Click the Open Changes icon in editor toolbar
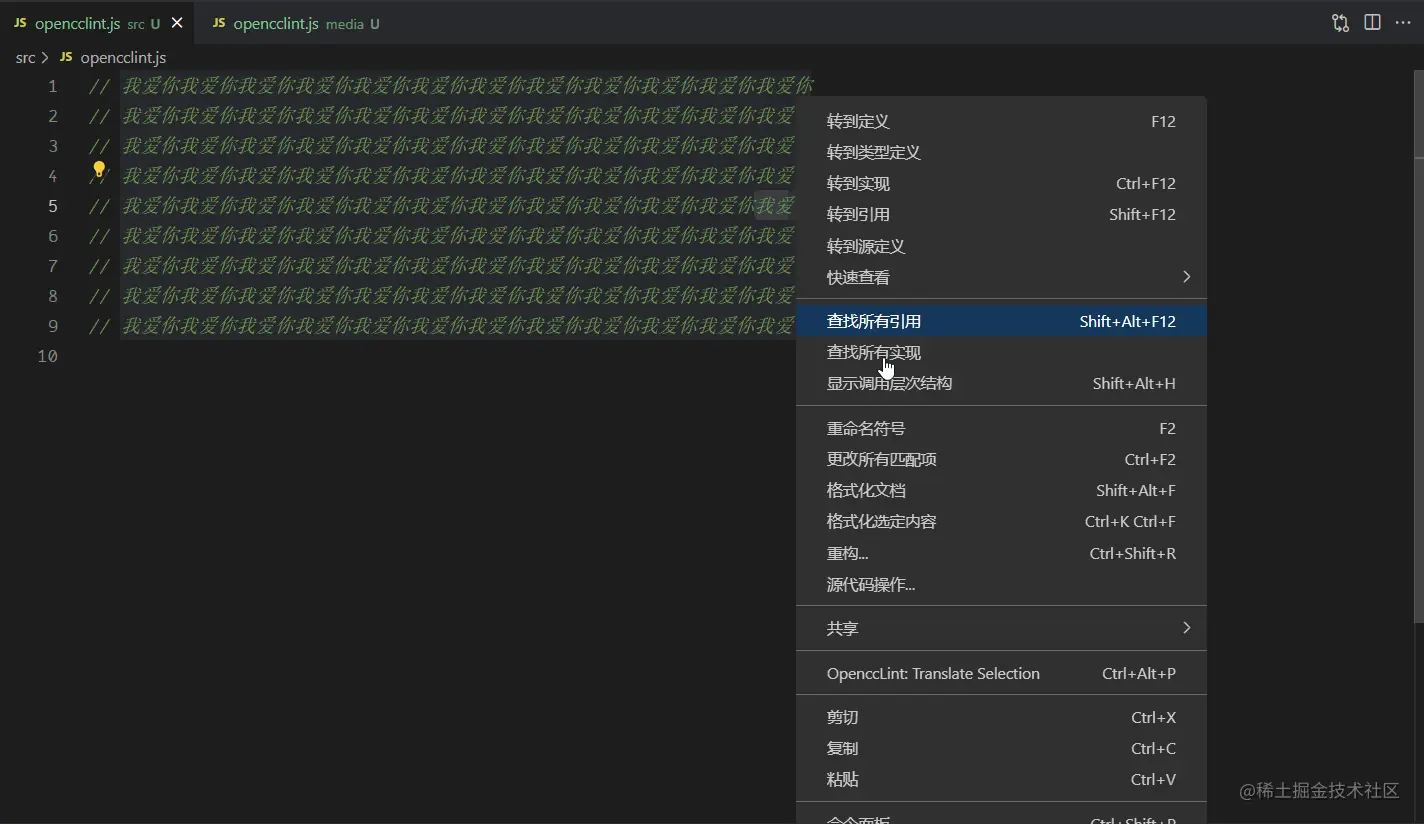The width and height of the screenshot is (1424, 824). point(1340,22)
